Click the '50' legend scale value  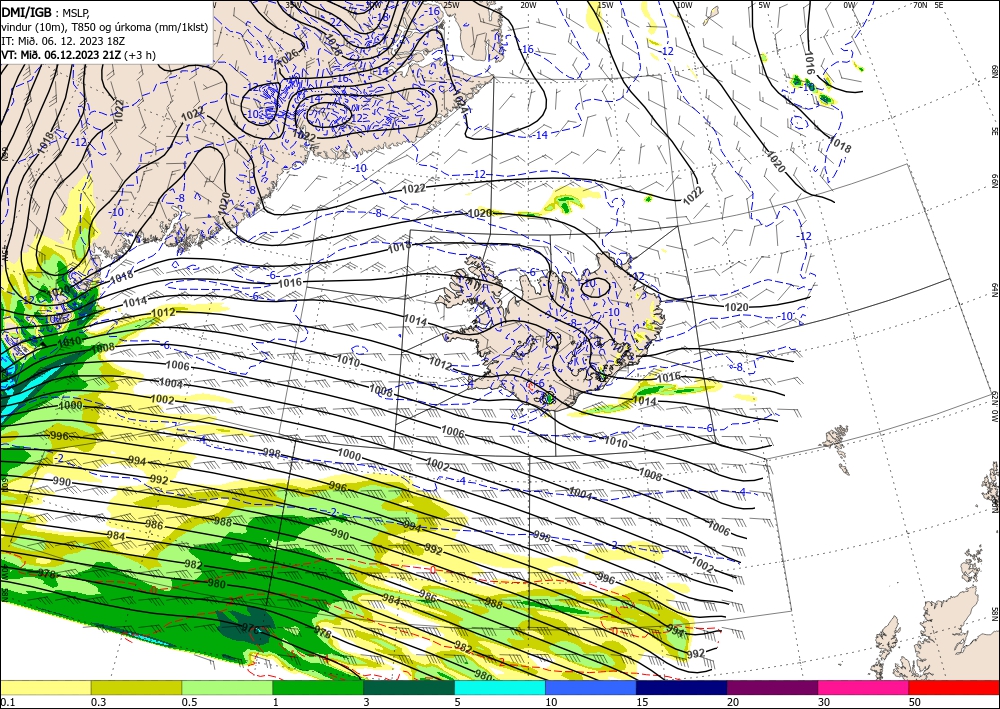(915, 702)
